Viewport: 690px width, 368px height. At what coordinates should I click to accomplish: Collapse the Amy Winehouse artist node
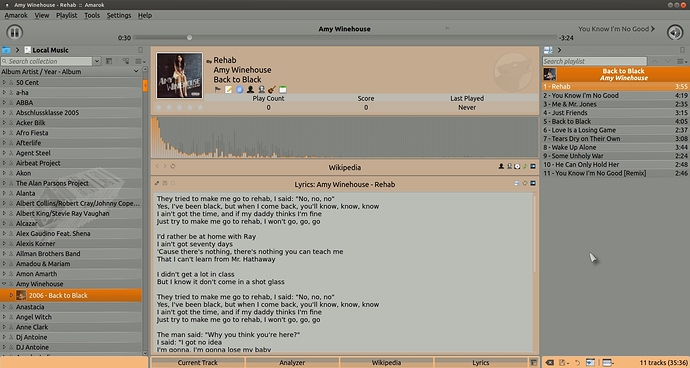(x=4, y=284)
